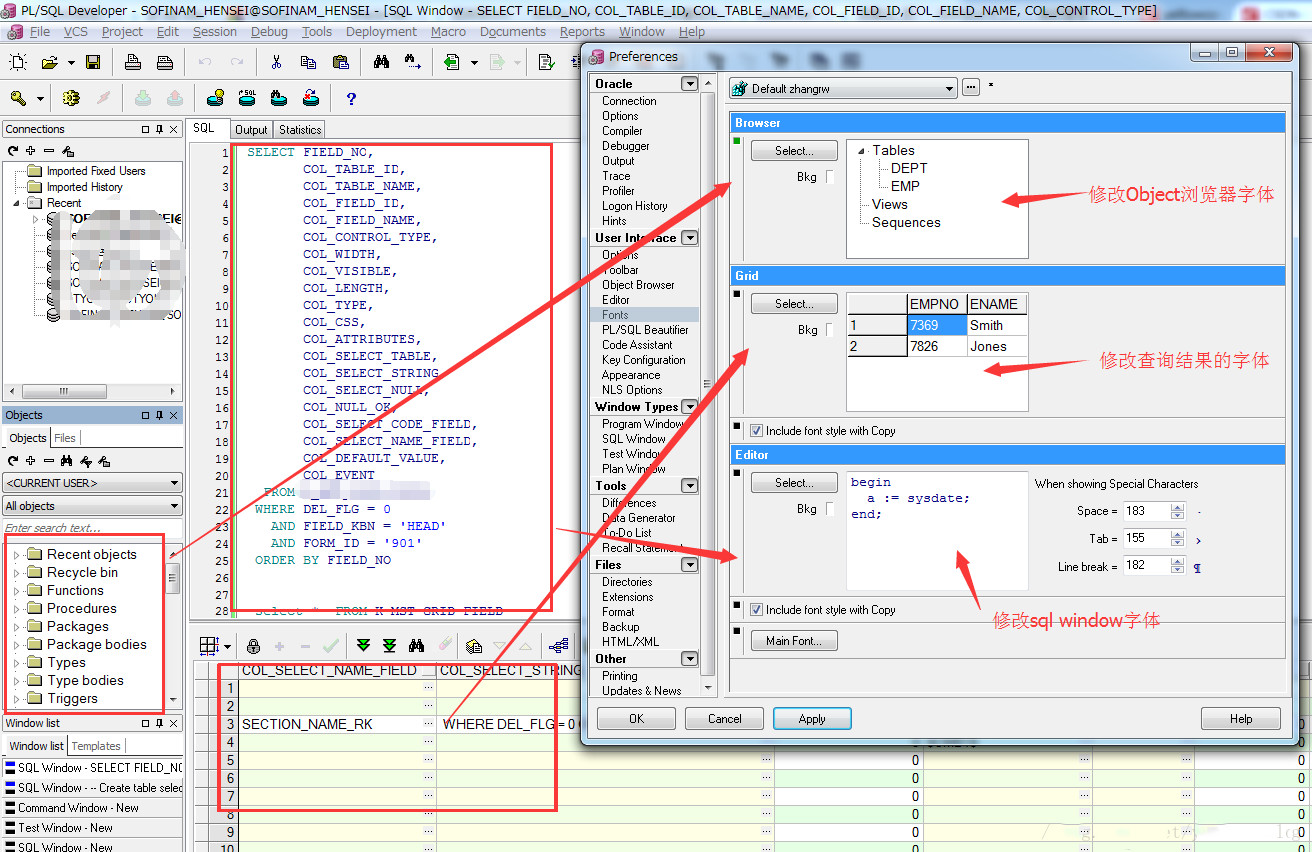Open the <CURRENT USER> dropdown
The width and height of the screenshot is (1312, 852).
[x=92, y=483]
